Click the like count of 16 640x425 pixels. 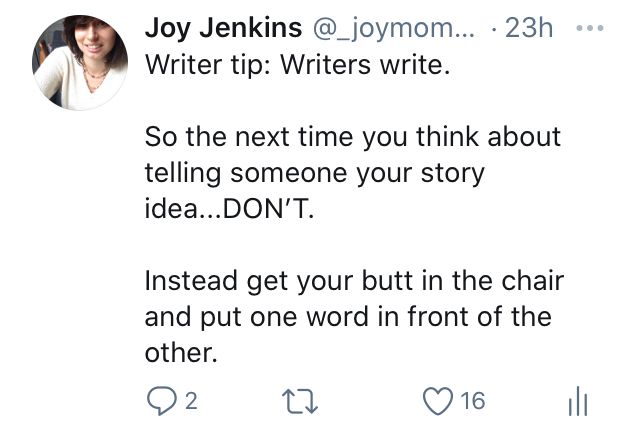[473, 401]
